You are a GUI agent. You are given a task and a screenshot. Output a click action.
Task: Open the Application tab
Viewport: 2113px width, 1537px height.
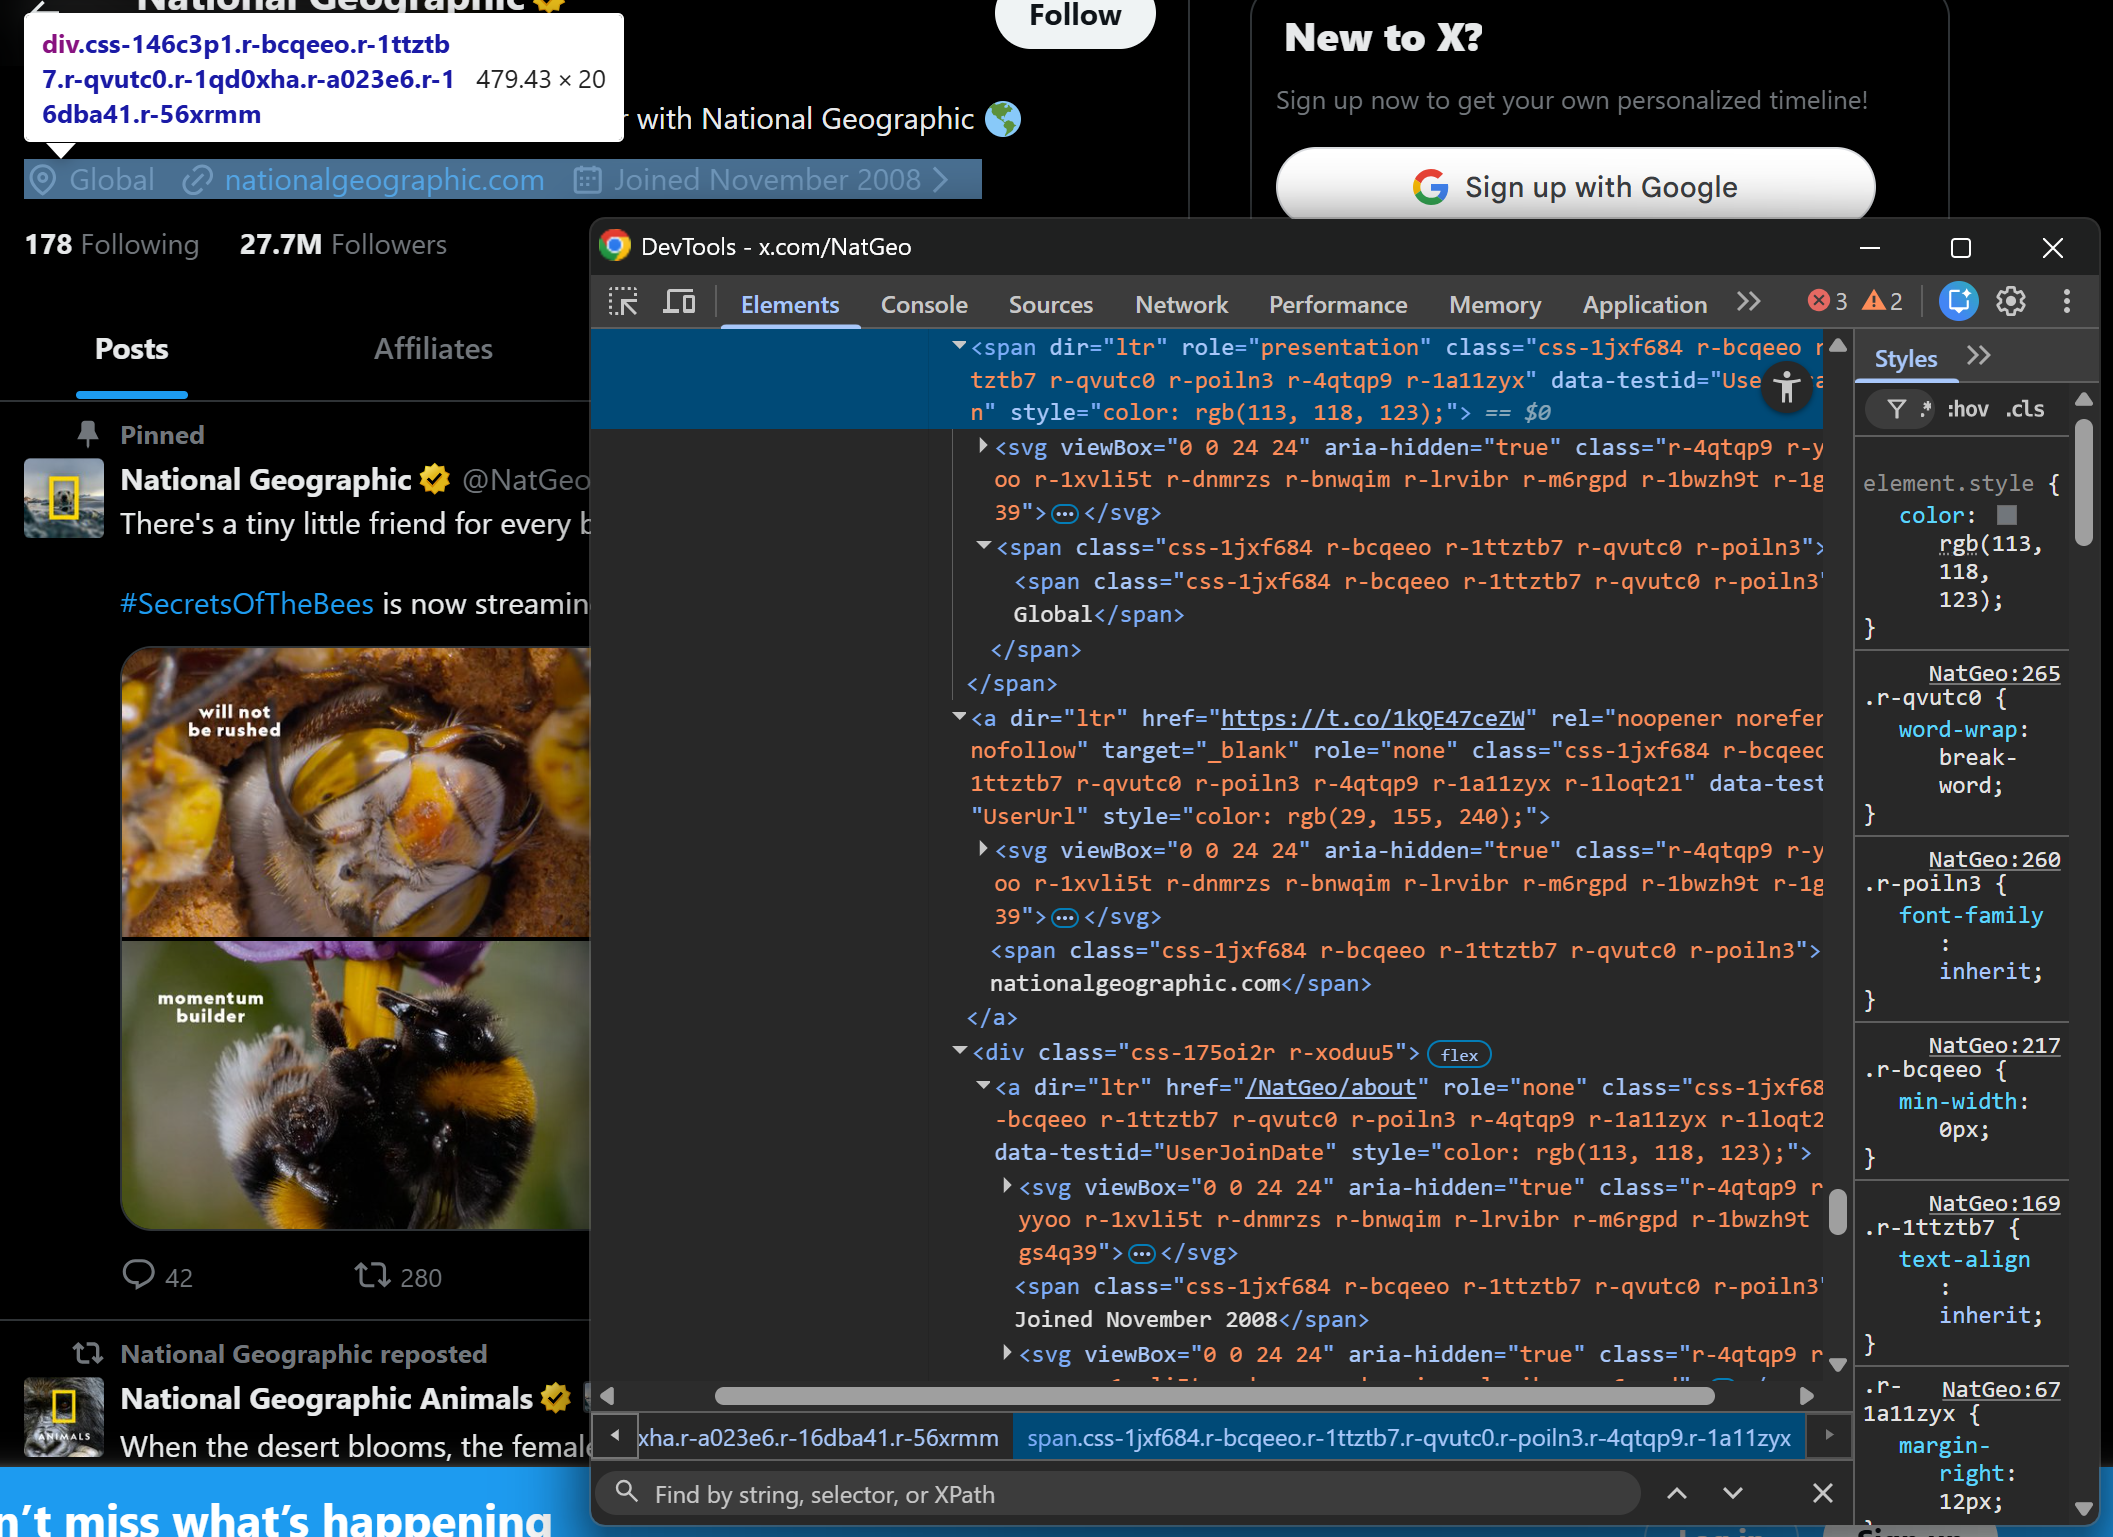pyautogui.click(x=1645, y=304)
